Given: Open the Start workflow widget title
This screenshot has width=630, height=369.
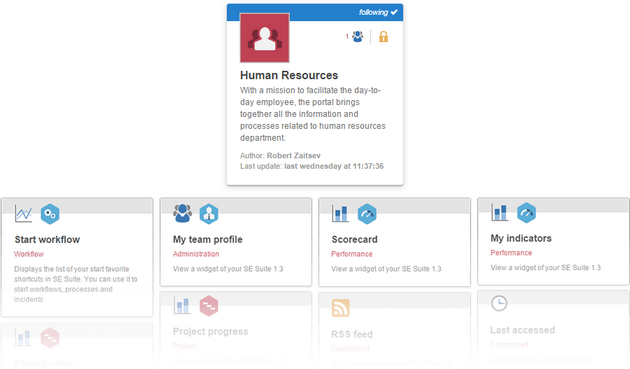Looking at the screenshot, I should tap(47, 240).
